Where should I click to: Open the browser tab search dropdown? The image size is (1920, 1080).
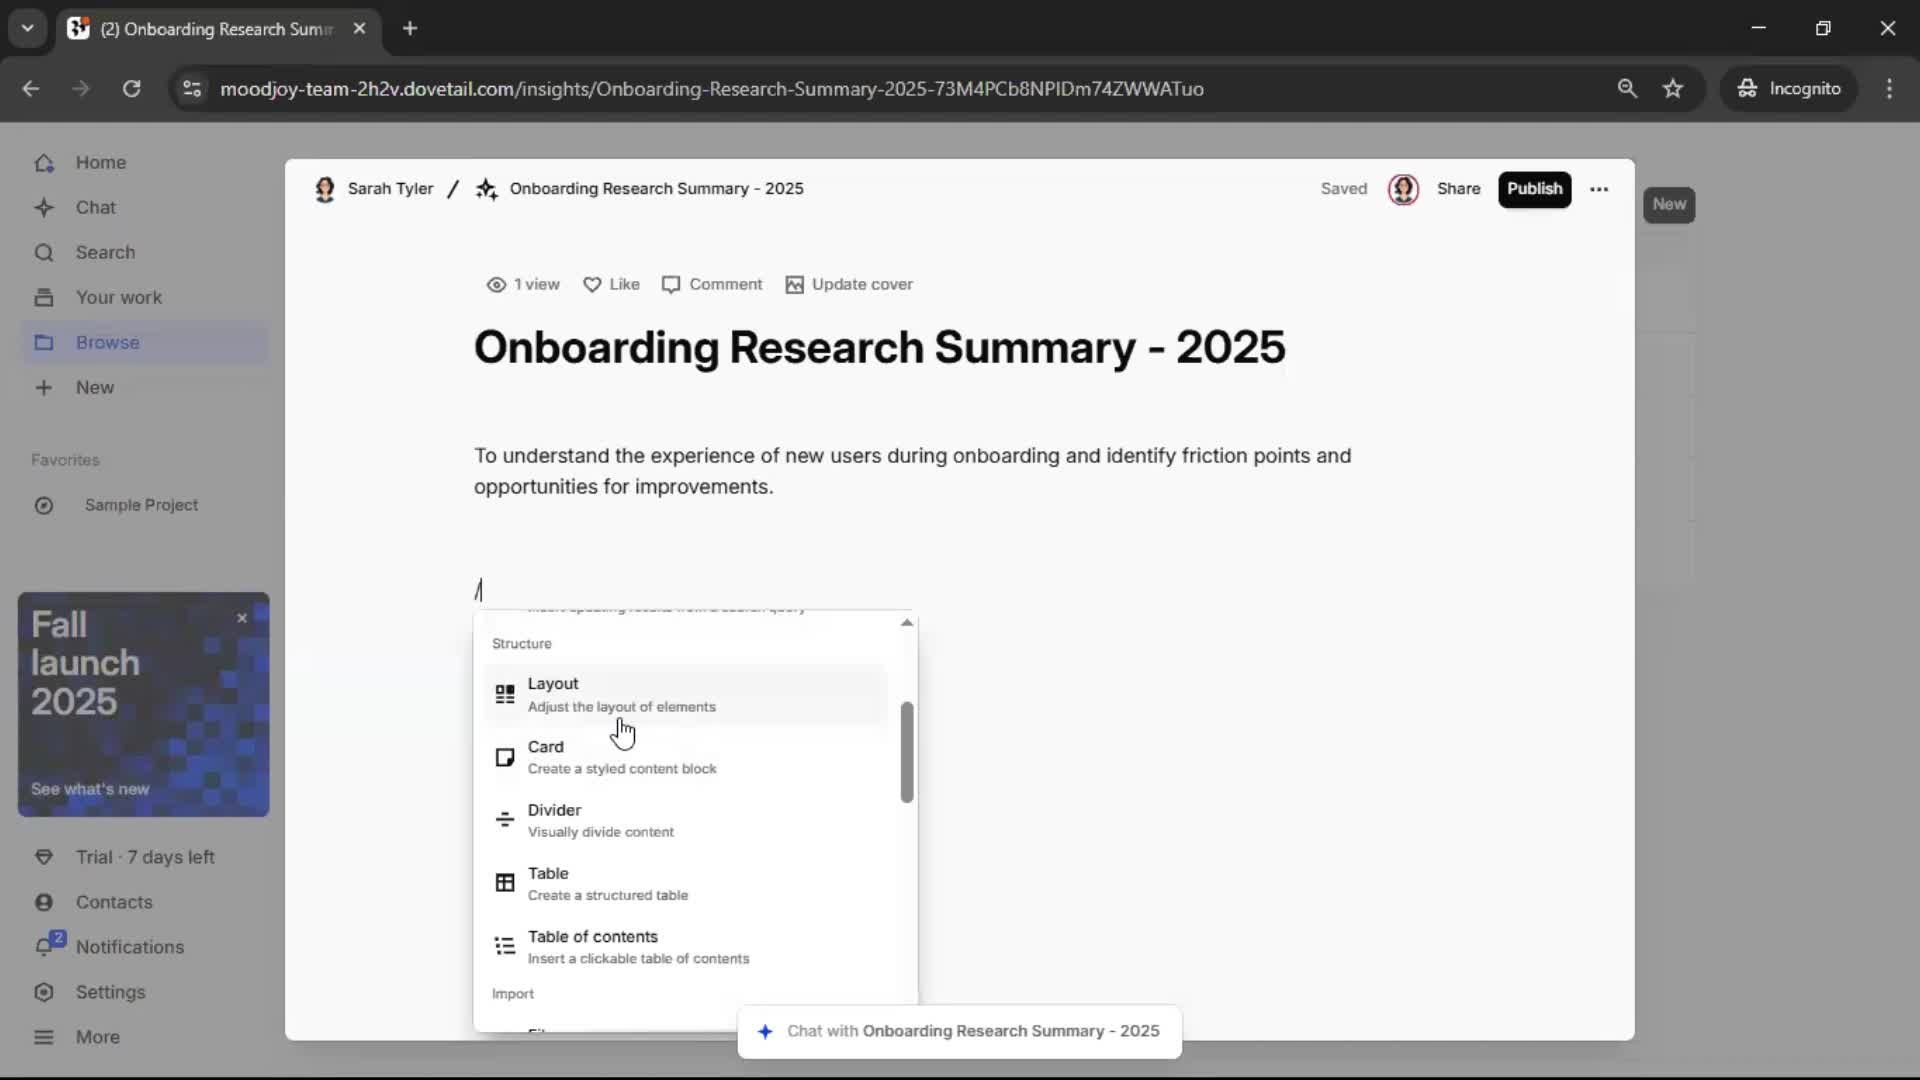27,28
